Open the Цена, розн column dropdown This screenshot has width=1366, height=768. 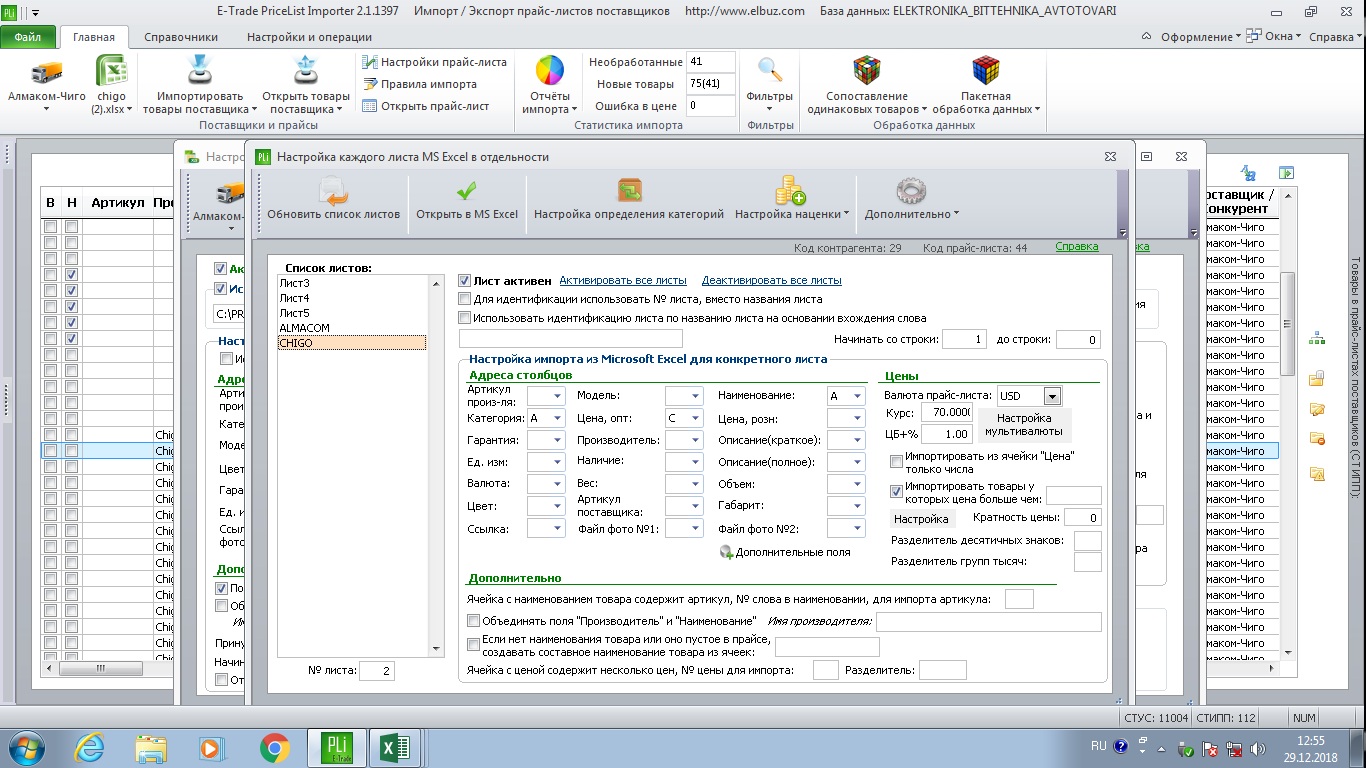(857, 418)
